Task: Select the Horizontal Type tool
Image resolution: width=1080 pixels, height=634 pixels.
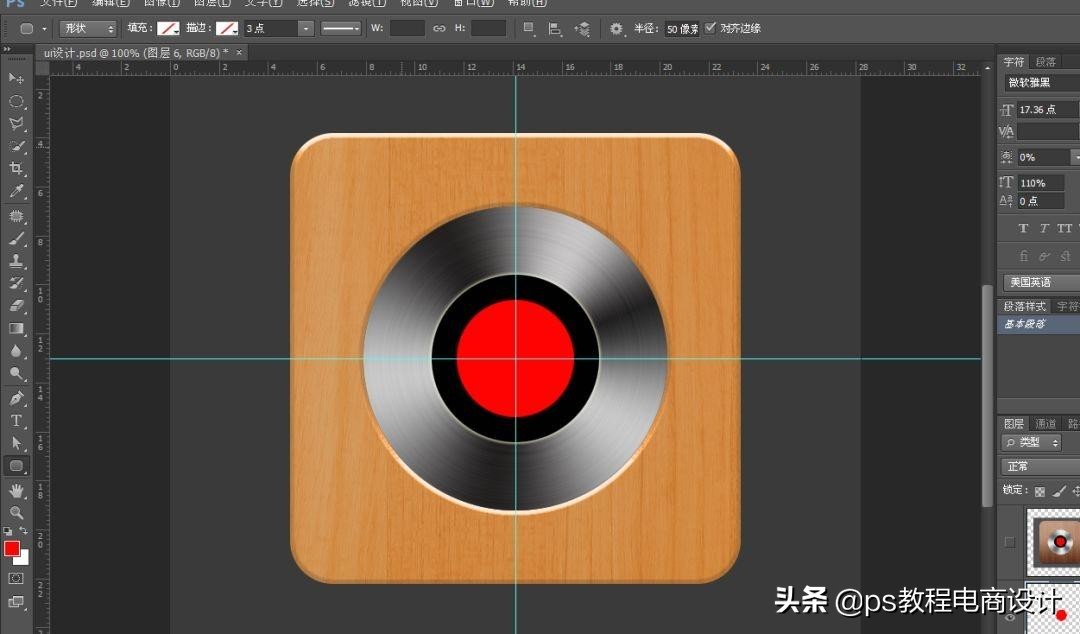Action: tap(16, 422)
